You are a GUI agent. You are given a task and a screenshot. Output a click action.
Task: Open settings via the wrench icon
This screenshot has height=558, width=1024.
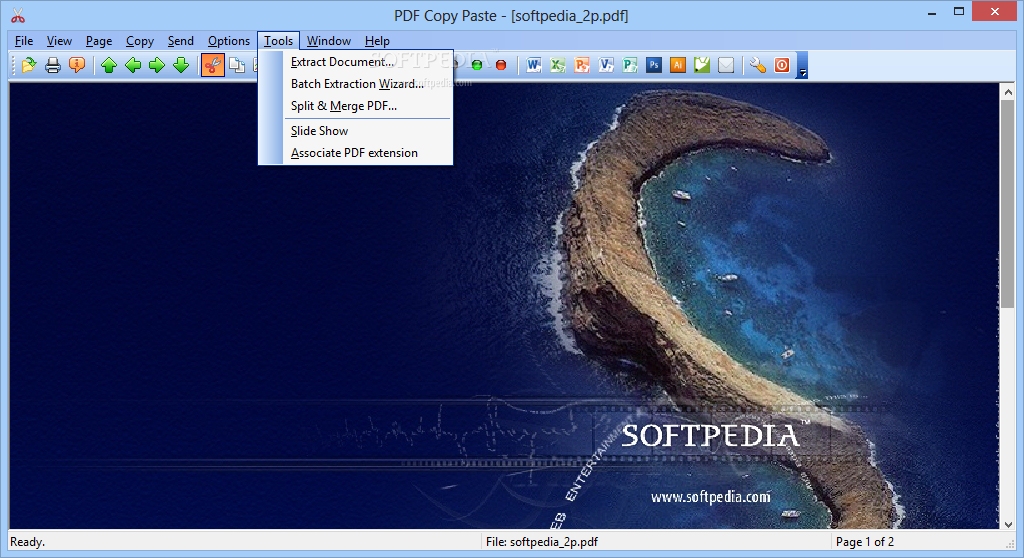[758, 65]
